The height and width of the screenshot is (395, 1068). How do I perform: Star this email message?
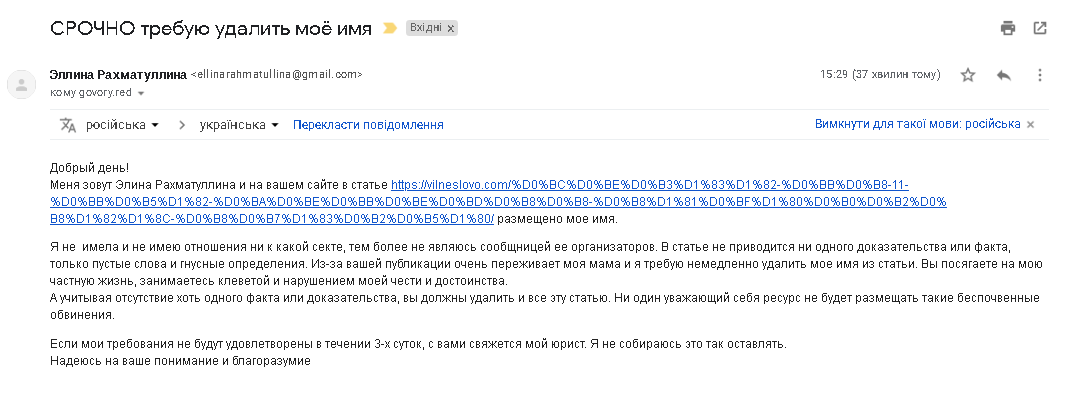coord(968,75)
